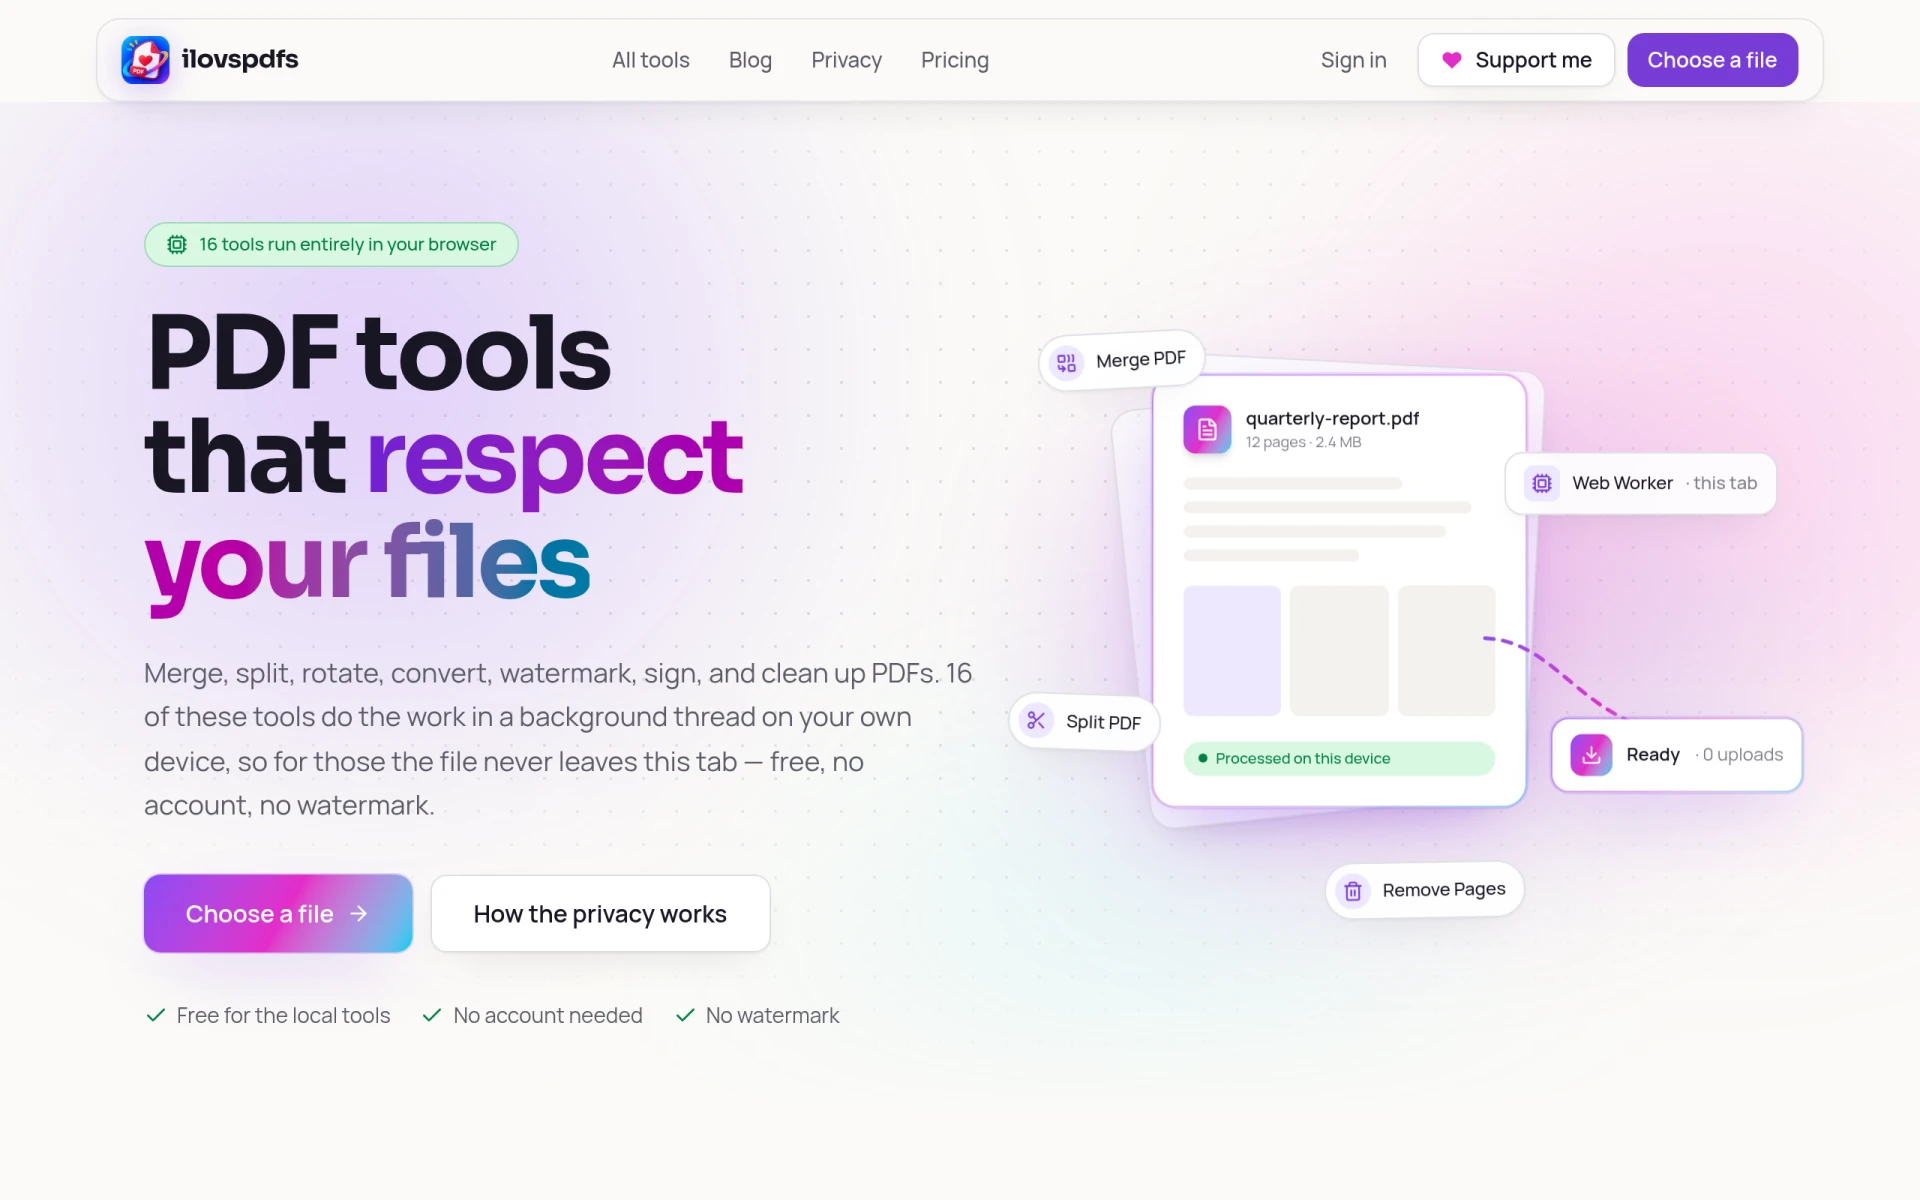
Task: Click the checkmark beside No account needed
Action: point(432,1015)
